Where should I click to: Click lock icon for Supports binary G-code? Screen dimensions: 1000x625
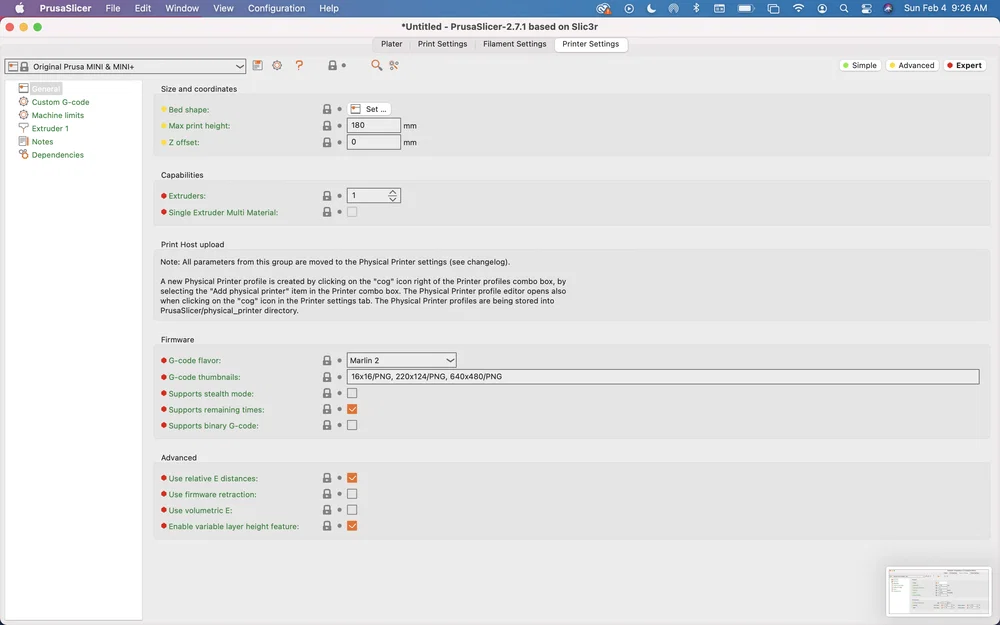327,425
